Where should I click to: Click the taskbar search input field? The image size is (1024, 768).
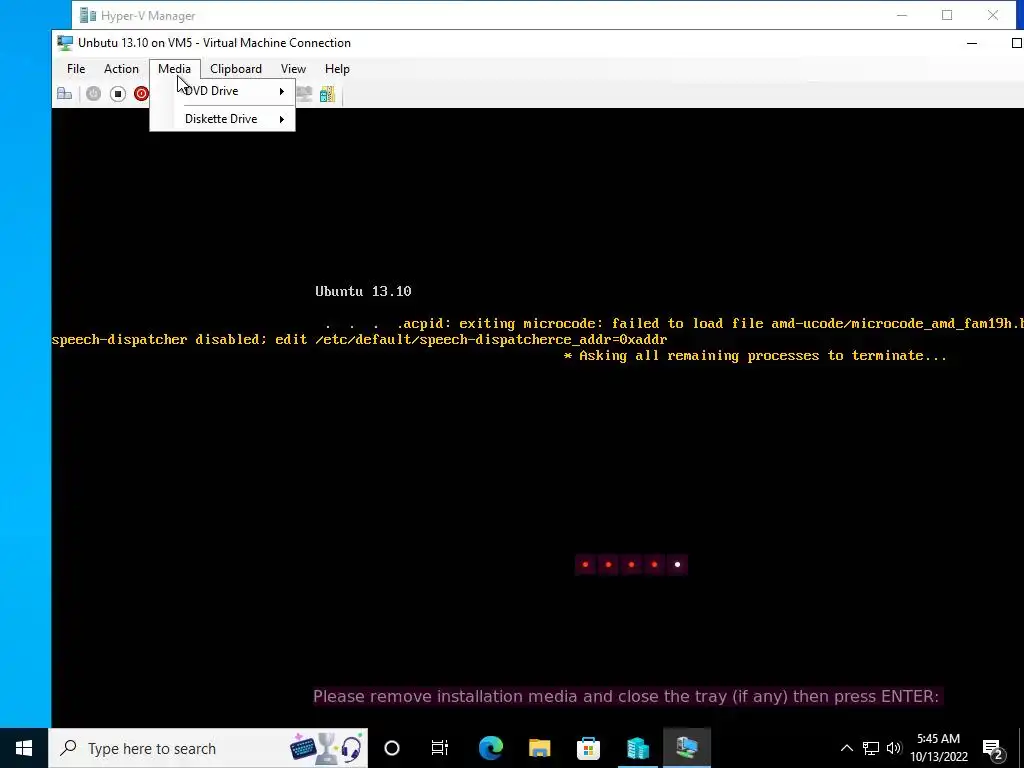pyautogui.click(x=208, y=748)
